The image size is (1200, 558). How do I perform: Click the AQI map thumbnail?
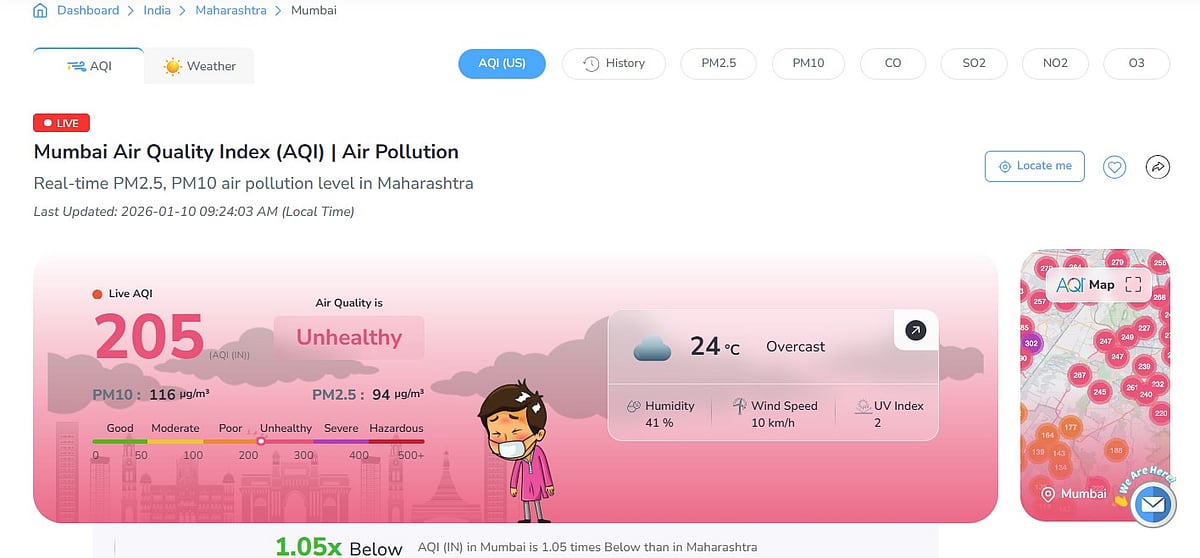click(x=1095, y=400)
